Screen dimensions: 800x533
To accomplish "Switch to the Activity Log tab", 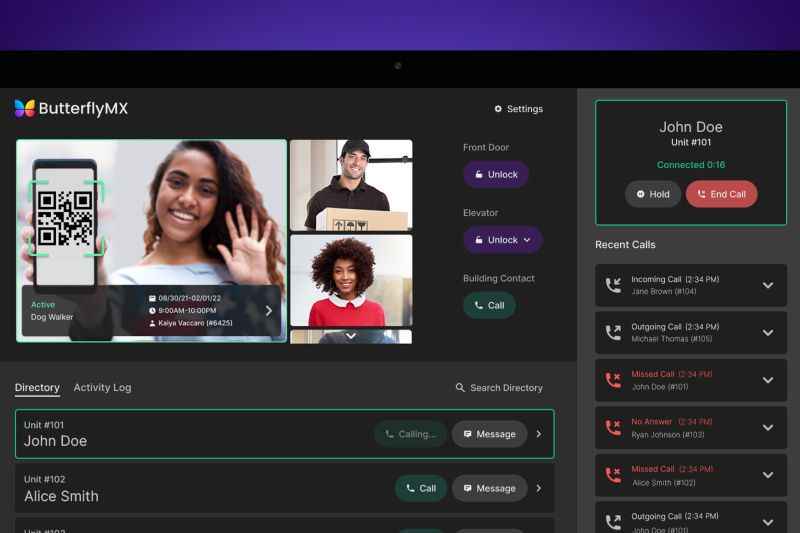I will 102,388.
